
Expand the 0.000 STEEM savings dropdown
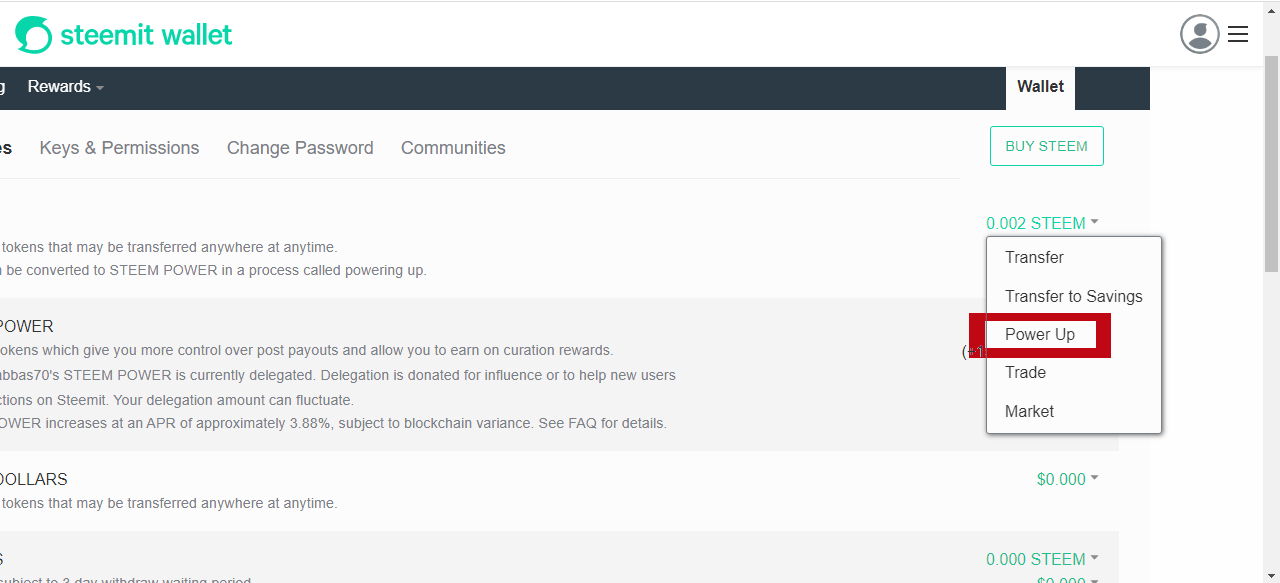click(1042, 559)
